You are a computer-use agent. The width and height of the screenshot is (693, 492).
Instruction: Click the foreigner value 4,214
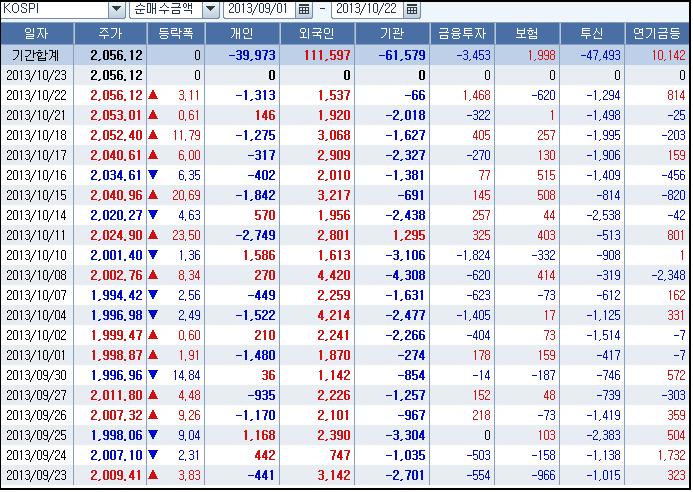point(334,315)
